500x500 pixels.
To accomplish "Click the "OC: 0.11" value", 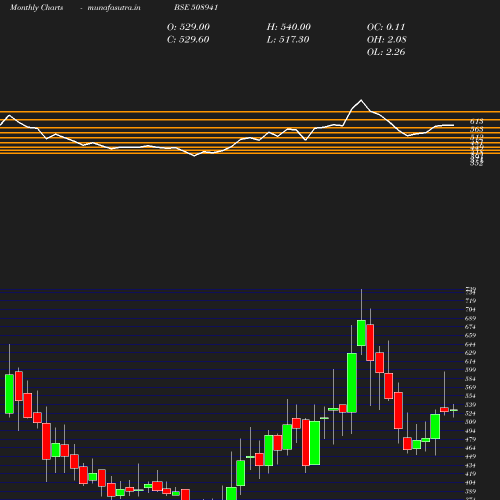I will pyautogui.click(x=386, y=27).
